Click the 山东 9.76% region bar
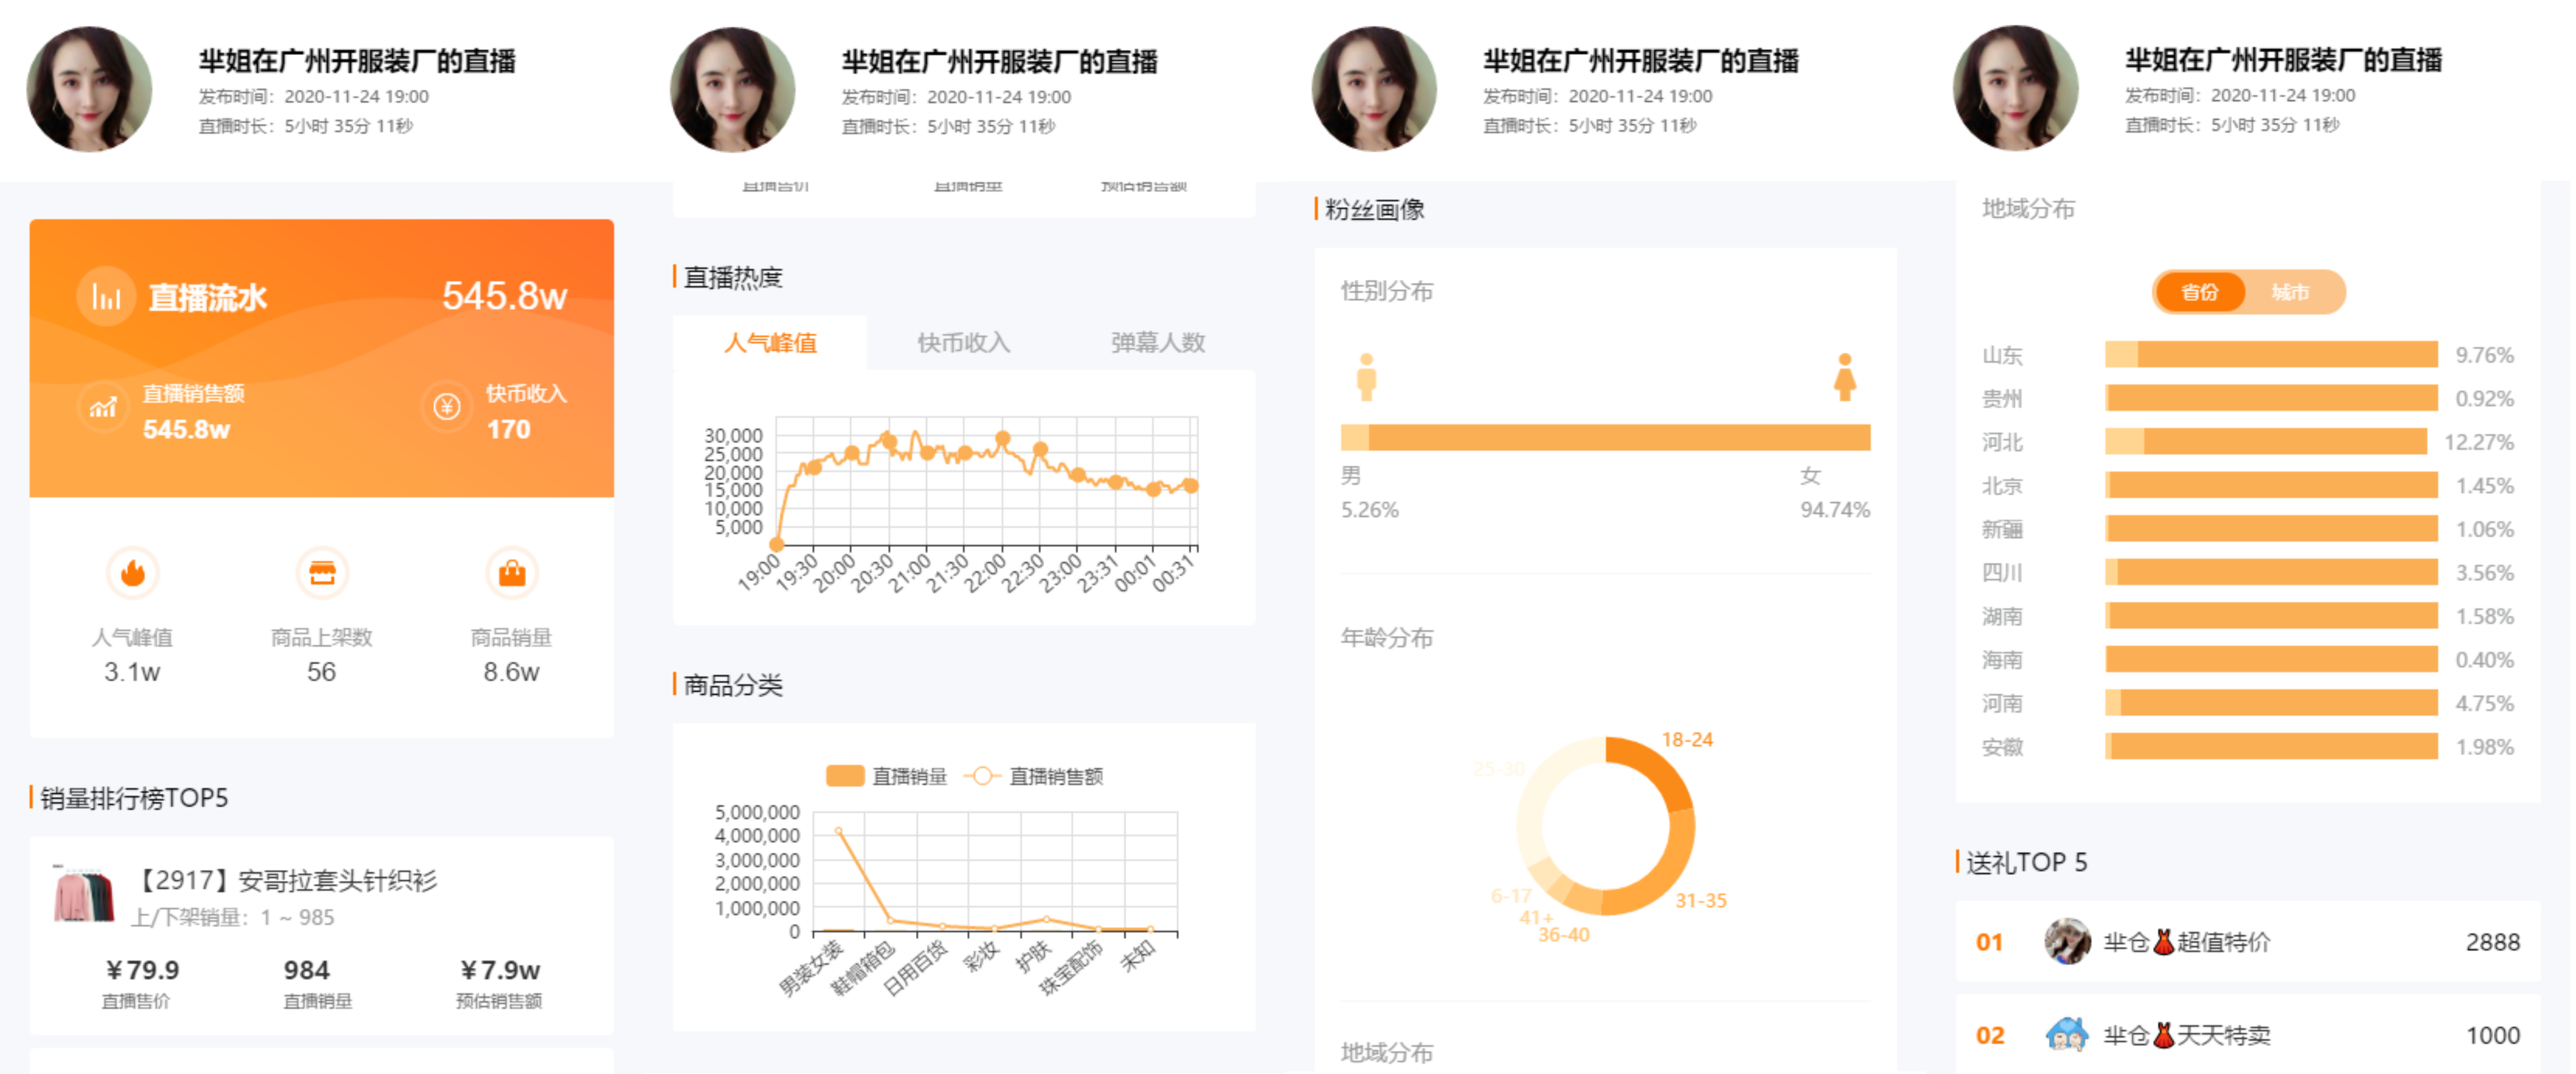Image resolution: width=2576 pixels, height=1074 pixels. (2271, 355)
